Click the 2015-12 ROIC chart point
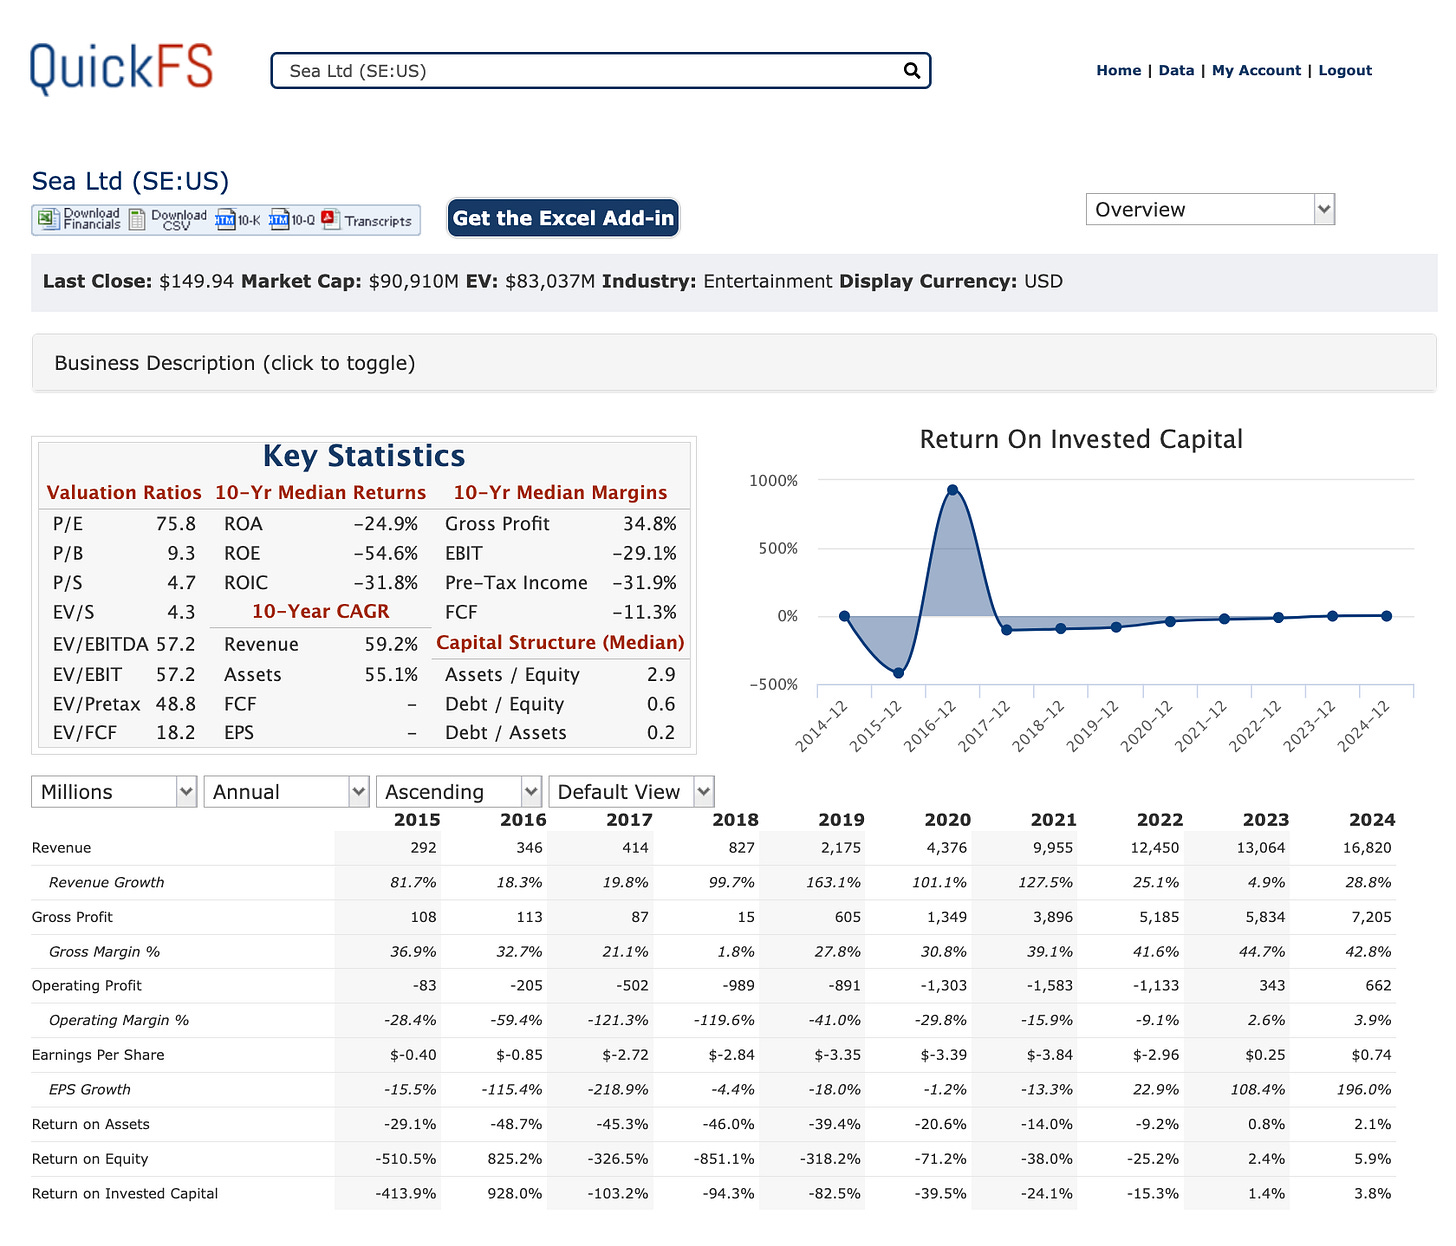 [898, 673]
